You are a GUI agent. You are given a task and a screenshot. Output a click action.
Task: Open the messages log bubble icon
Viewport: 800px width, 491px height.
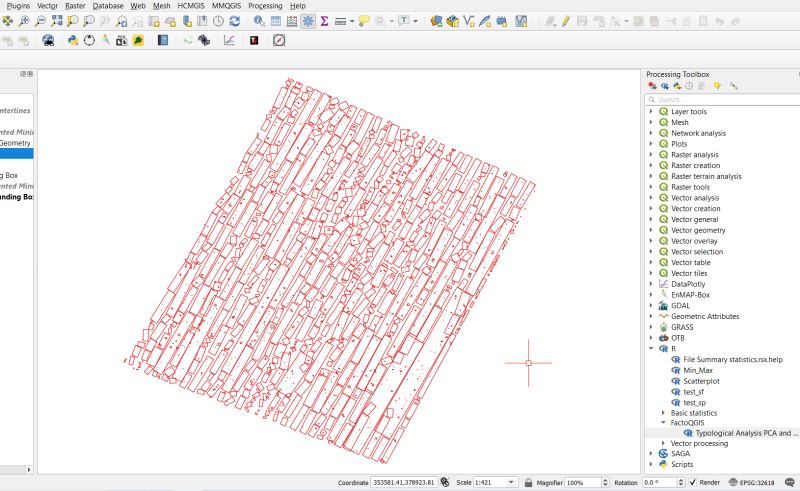790,482
